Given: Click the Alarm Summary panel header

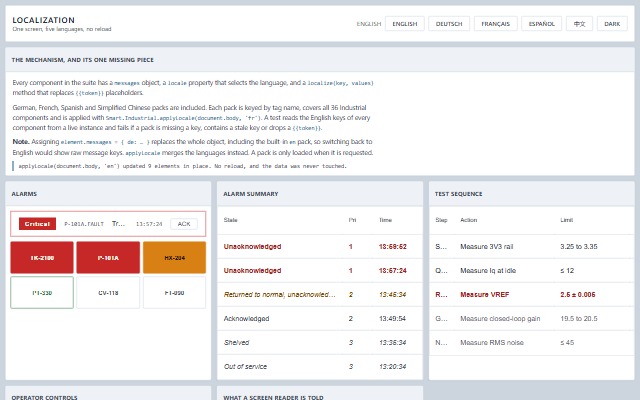Looking at the screenshot, I should pos(320,194).
